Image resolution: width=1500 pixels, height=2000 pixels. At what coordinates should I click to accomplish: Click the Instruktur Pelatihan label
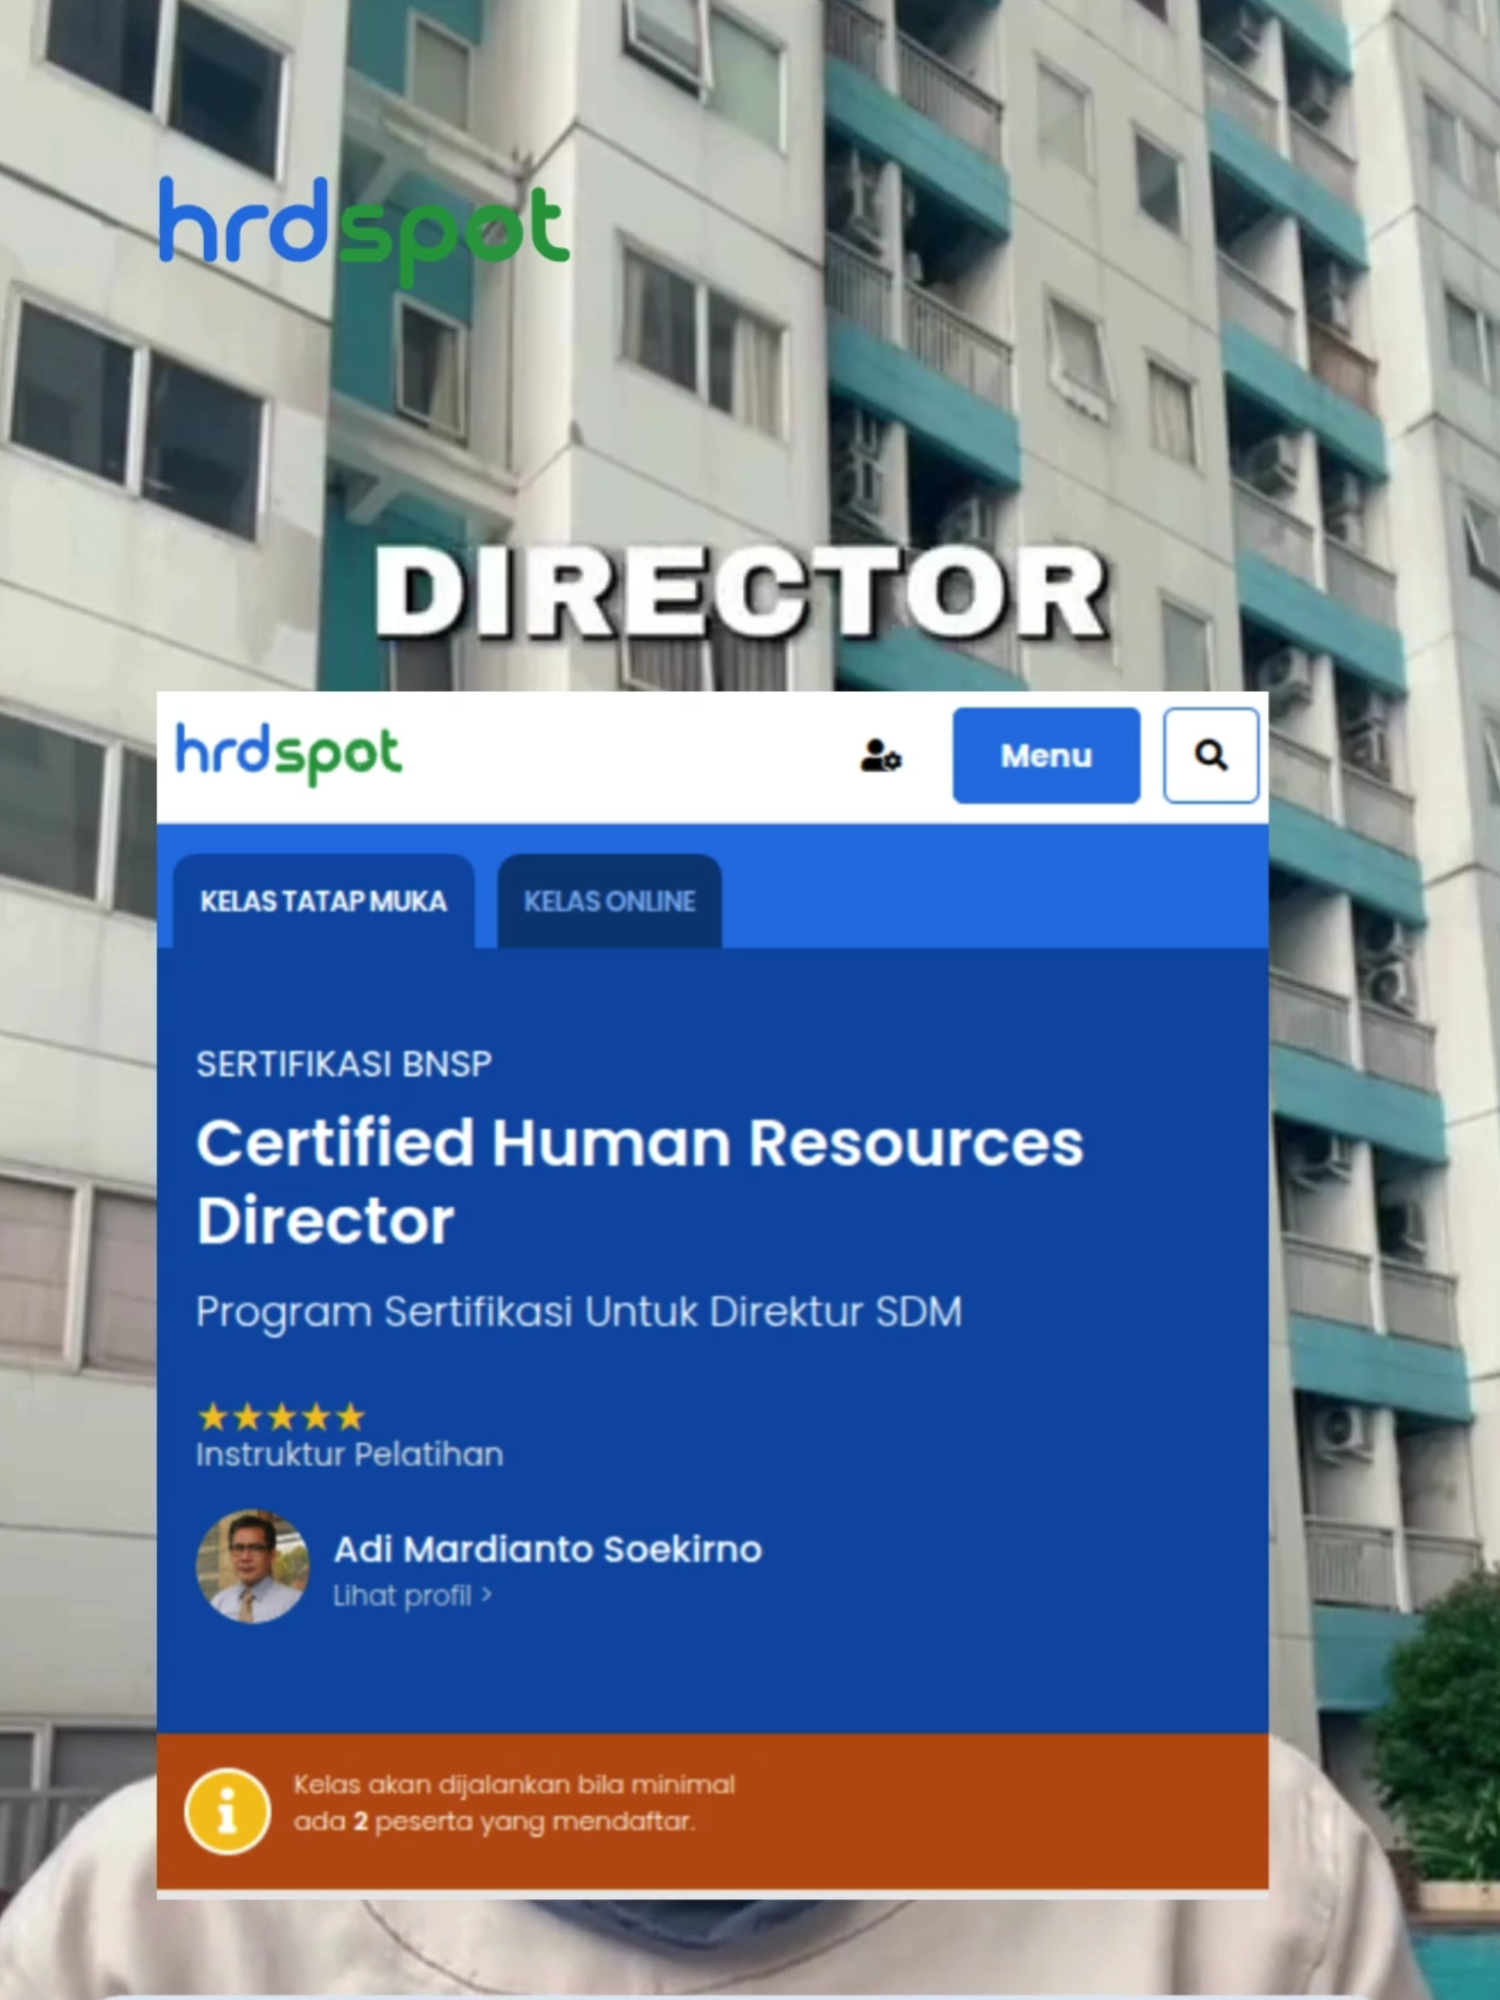point(350,1454)
